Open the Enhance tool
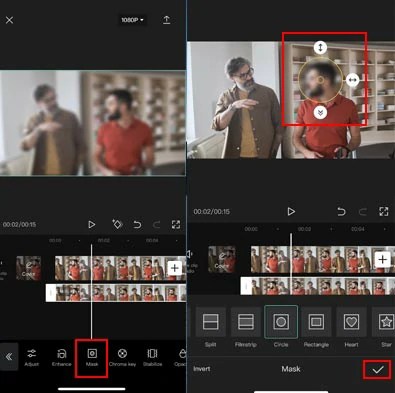This screenshot has width=395, height=393. click(62, 358)
